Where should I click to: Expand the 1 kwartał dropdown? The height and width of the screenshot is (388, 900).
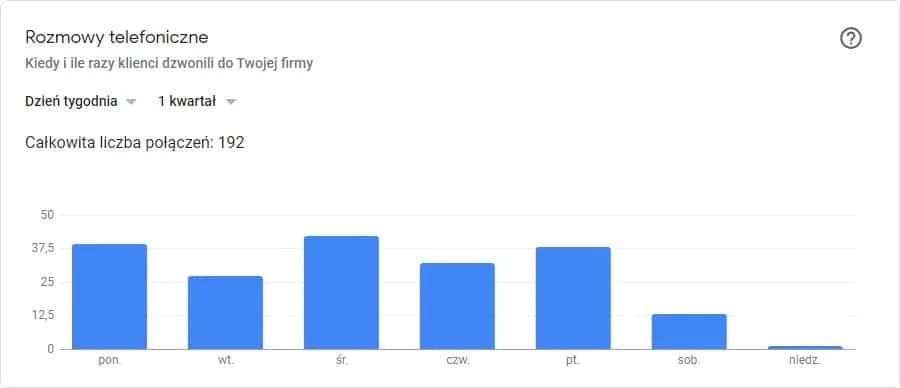(x=197, y=102)
